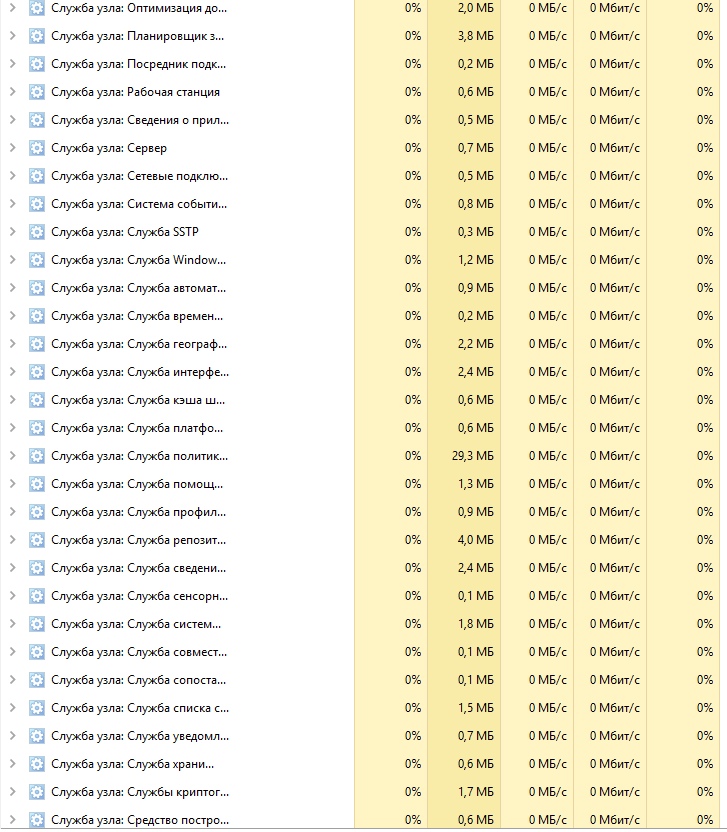Select Служба узла: Служба Window... process
Image resolution: width=727 pixels, height=832 pixels.
(140, 260)
